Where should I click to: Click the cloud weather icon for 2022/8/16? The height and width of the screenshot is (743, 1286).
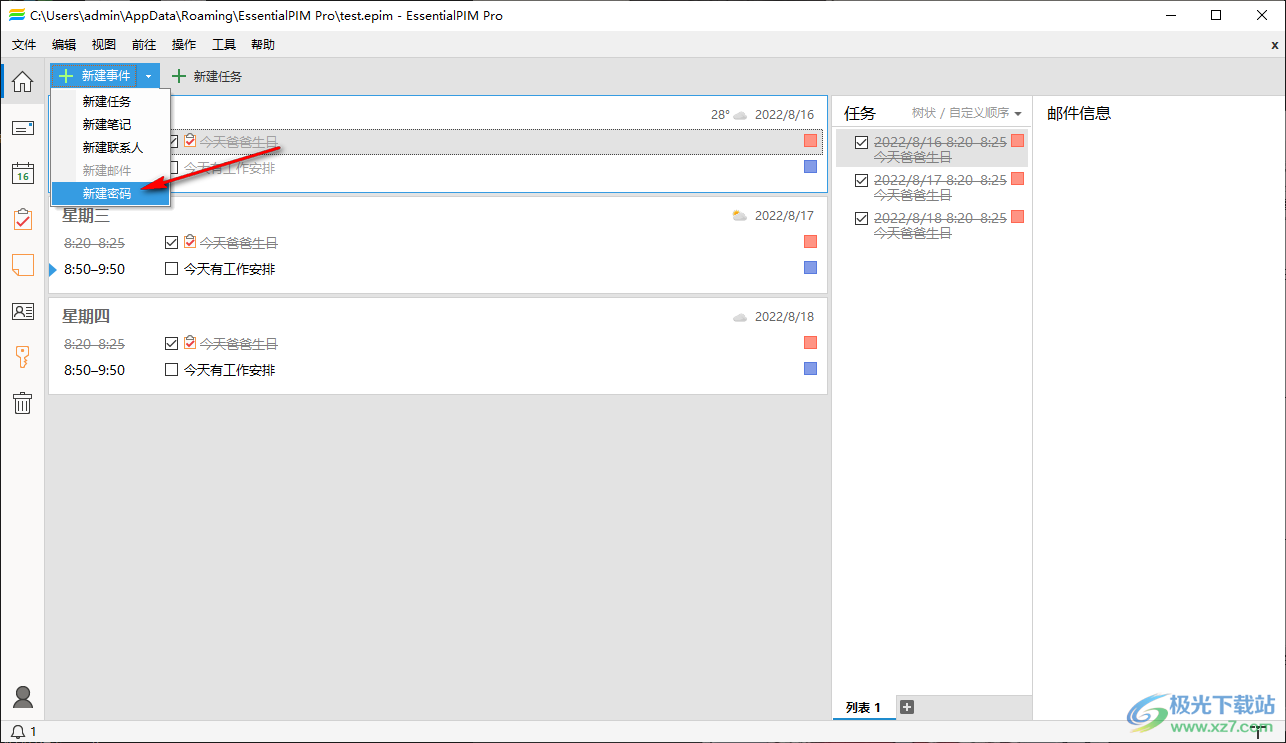[x=740, y=115]
